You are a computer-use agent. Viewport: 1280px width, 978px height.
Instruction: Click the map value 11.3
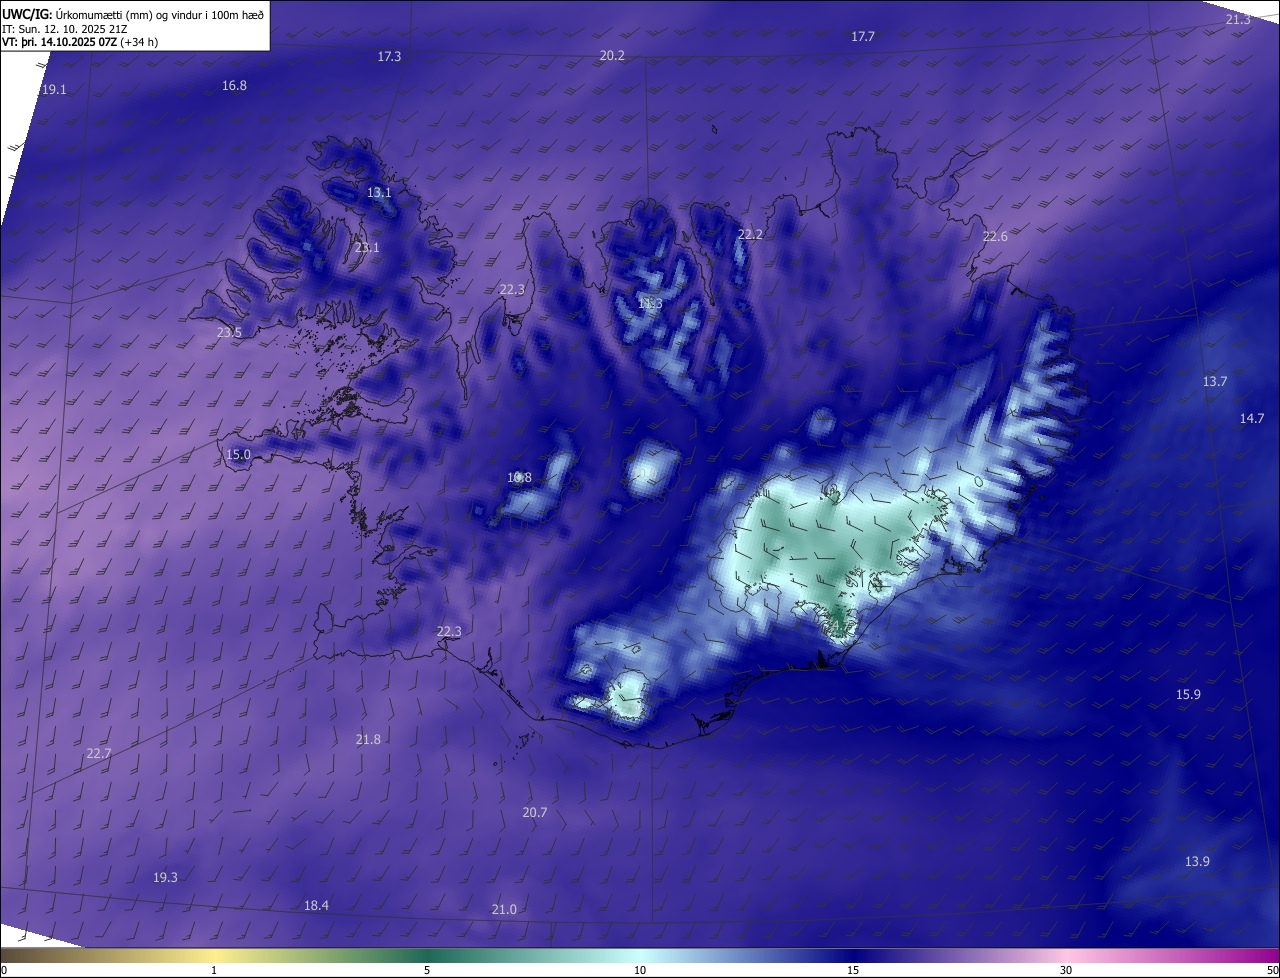(x=650, y=303)
